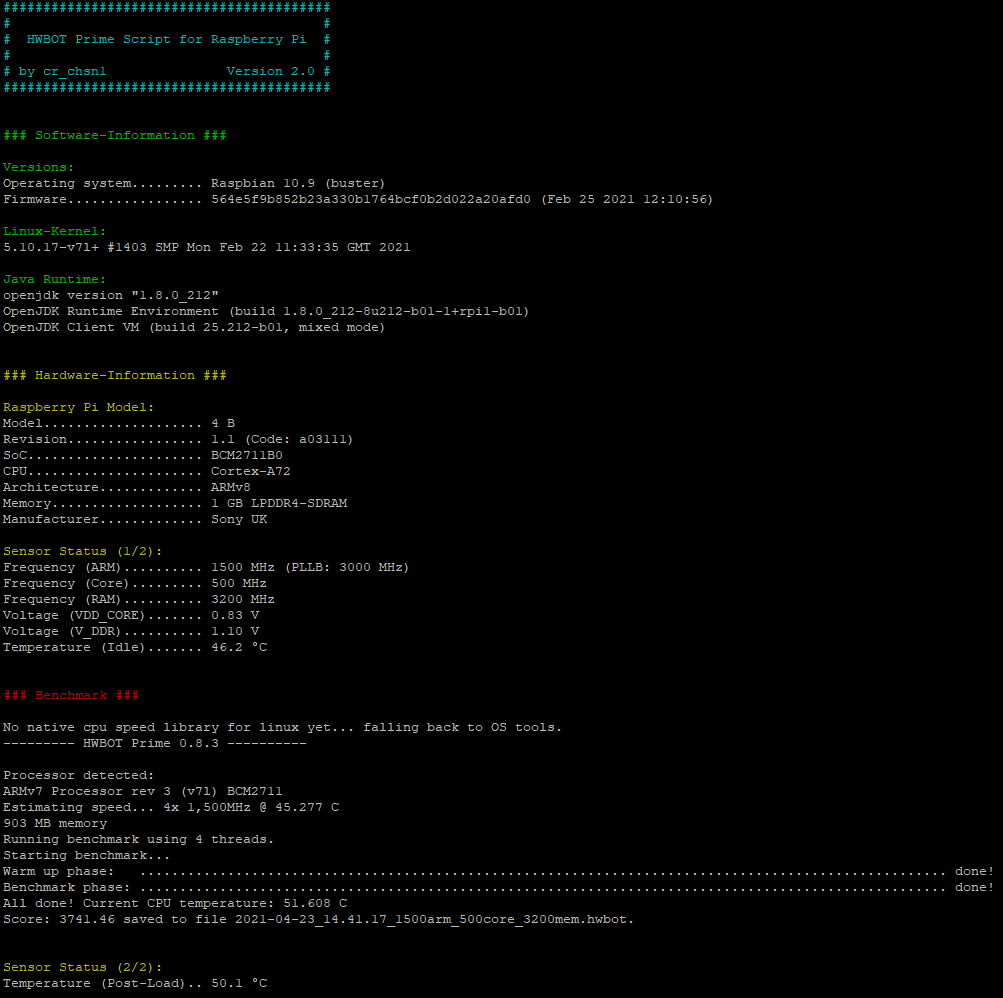Click the 'Estimating speed... 4x 1,500MHz' line
Viewport: 1003px width, 998px height.
[x=171, y=807]
